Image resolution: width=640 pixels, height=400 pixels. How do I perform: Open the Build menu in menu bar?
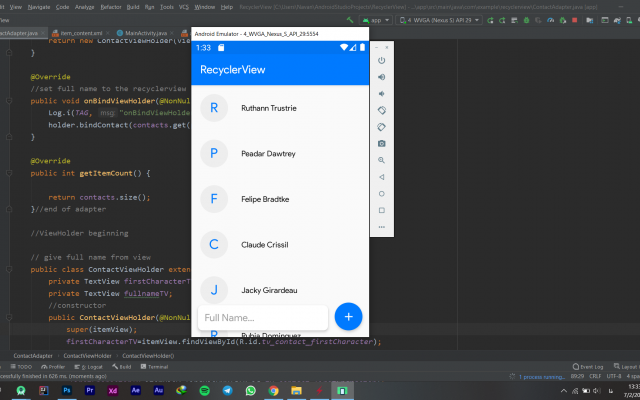click(x=133, y=7)
